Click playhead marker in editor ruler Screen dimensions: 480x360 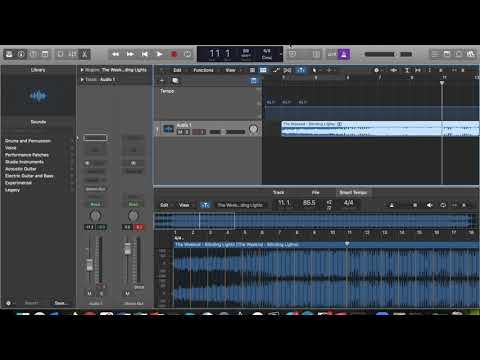point(347,244)
